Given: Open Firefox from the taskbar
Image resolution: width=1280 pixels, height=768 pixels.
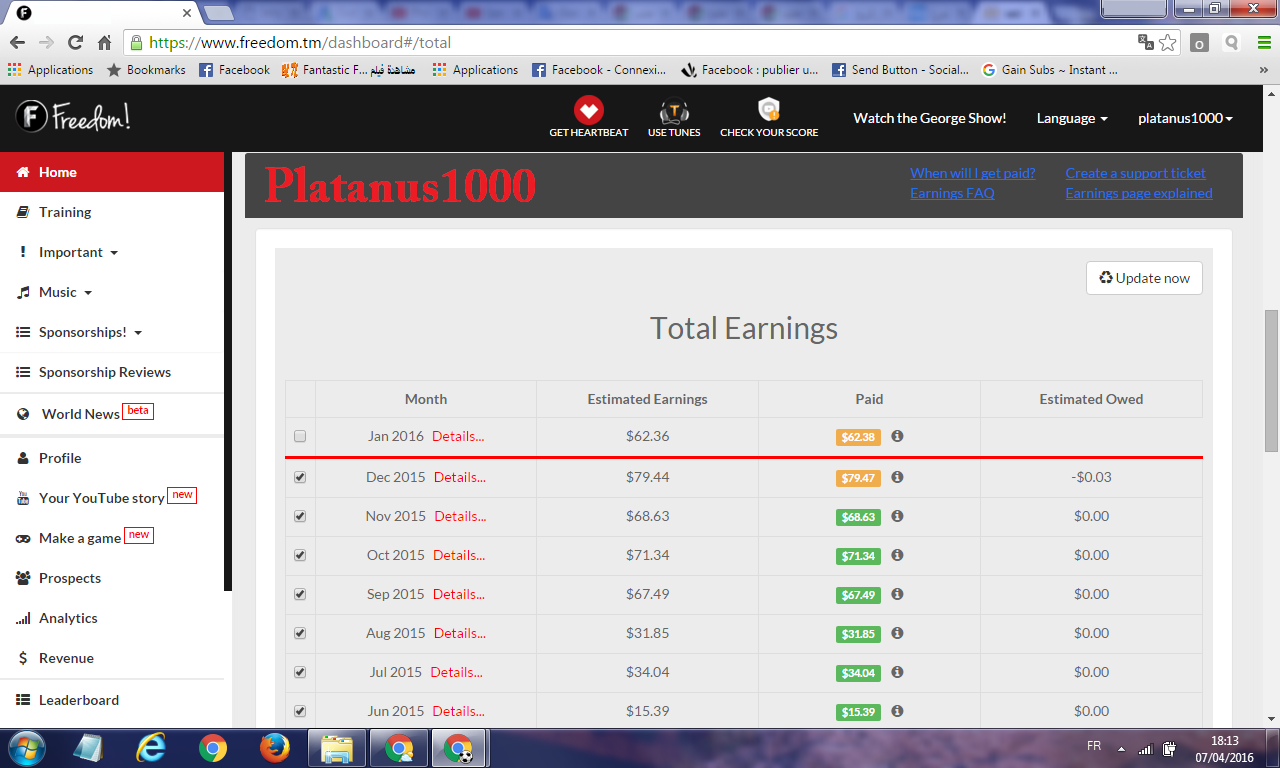Looking at the screenshot, I should 273,747.
